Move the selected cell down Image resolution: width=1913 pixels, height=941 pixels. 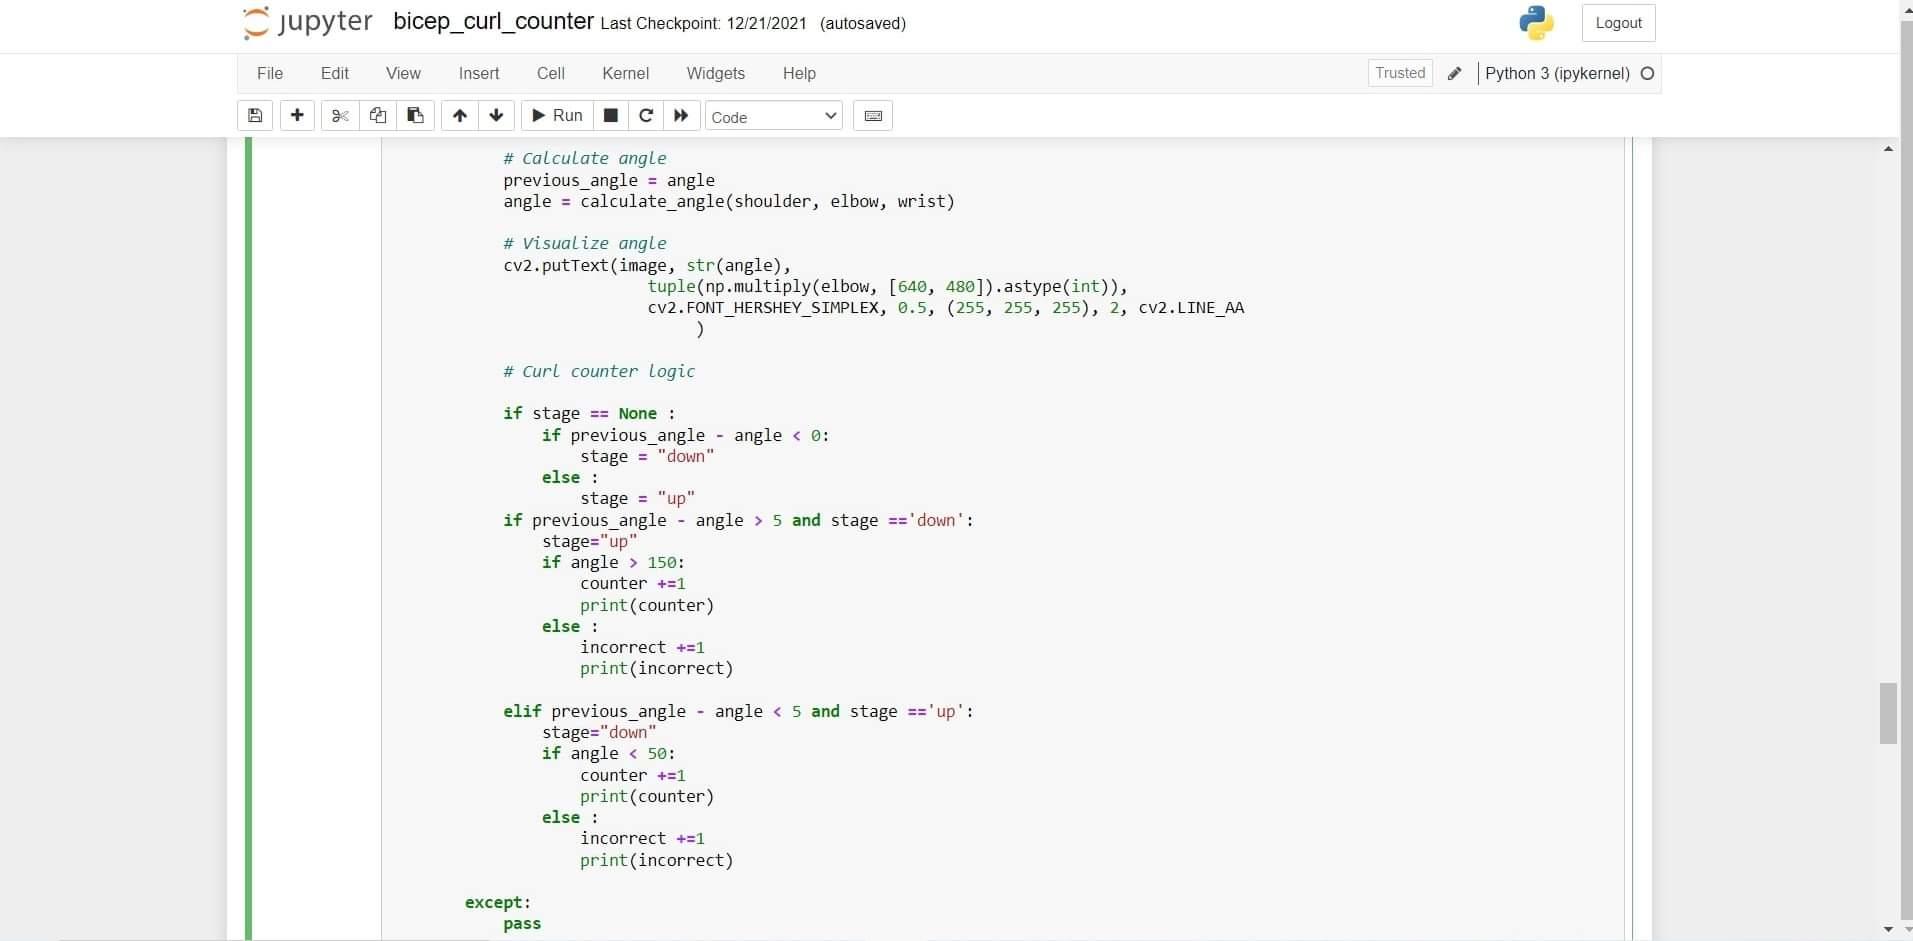(496, 115)
